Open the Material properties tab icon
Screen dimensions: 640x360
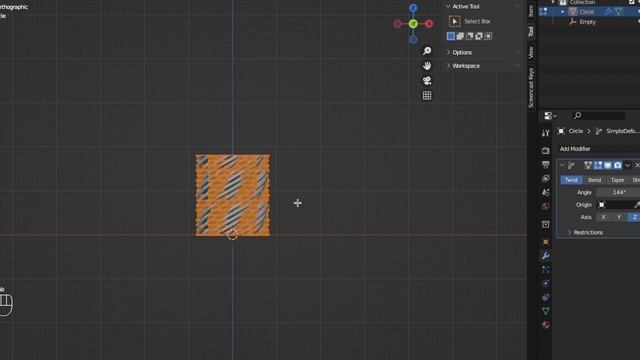pyautogui.click(x=545, y=325)
